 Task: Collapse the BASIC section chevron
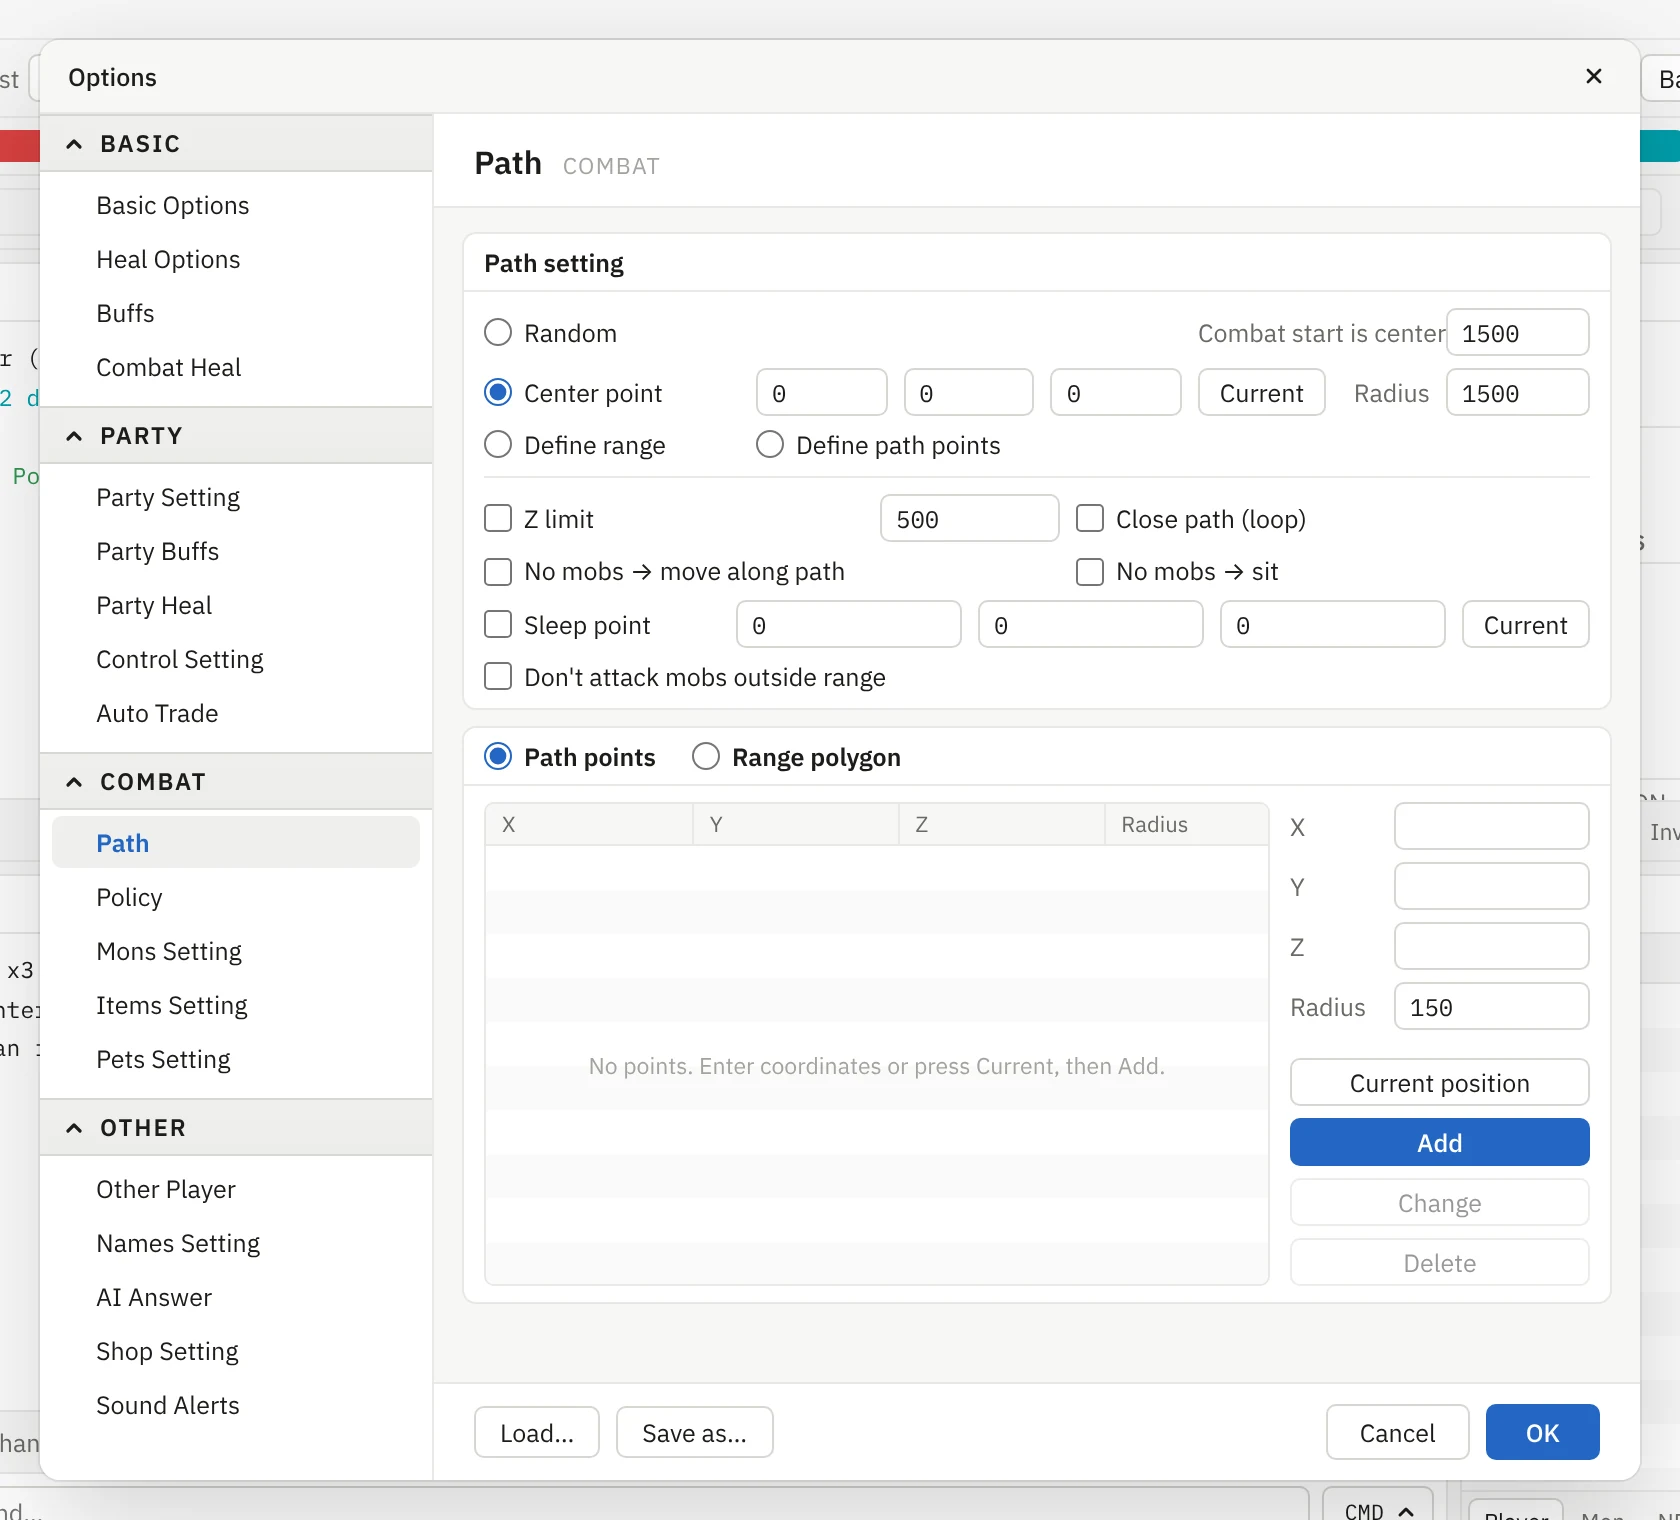point(74,144)
